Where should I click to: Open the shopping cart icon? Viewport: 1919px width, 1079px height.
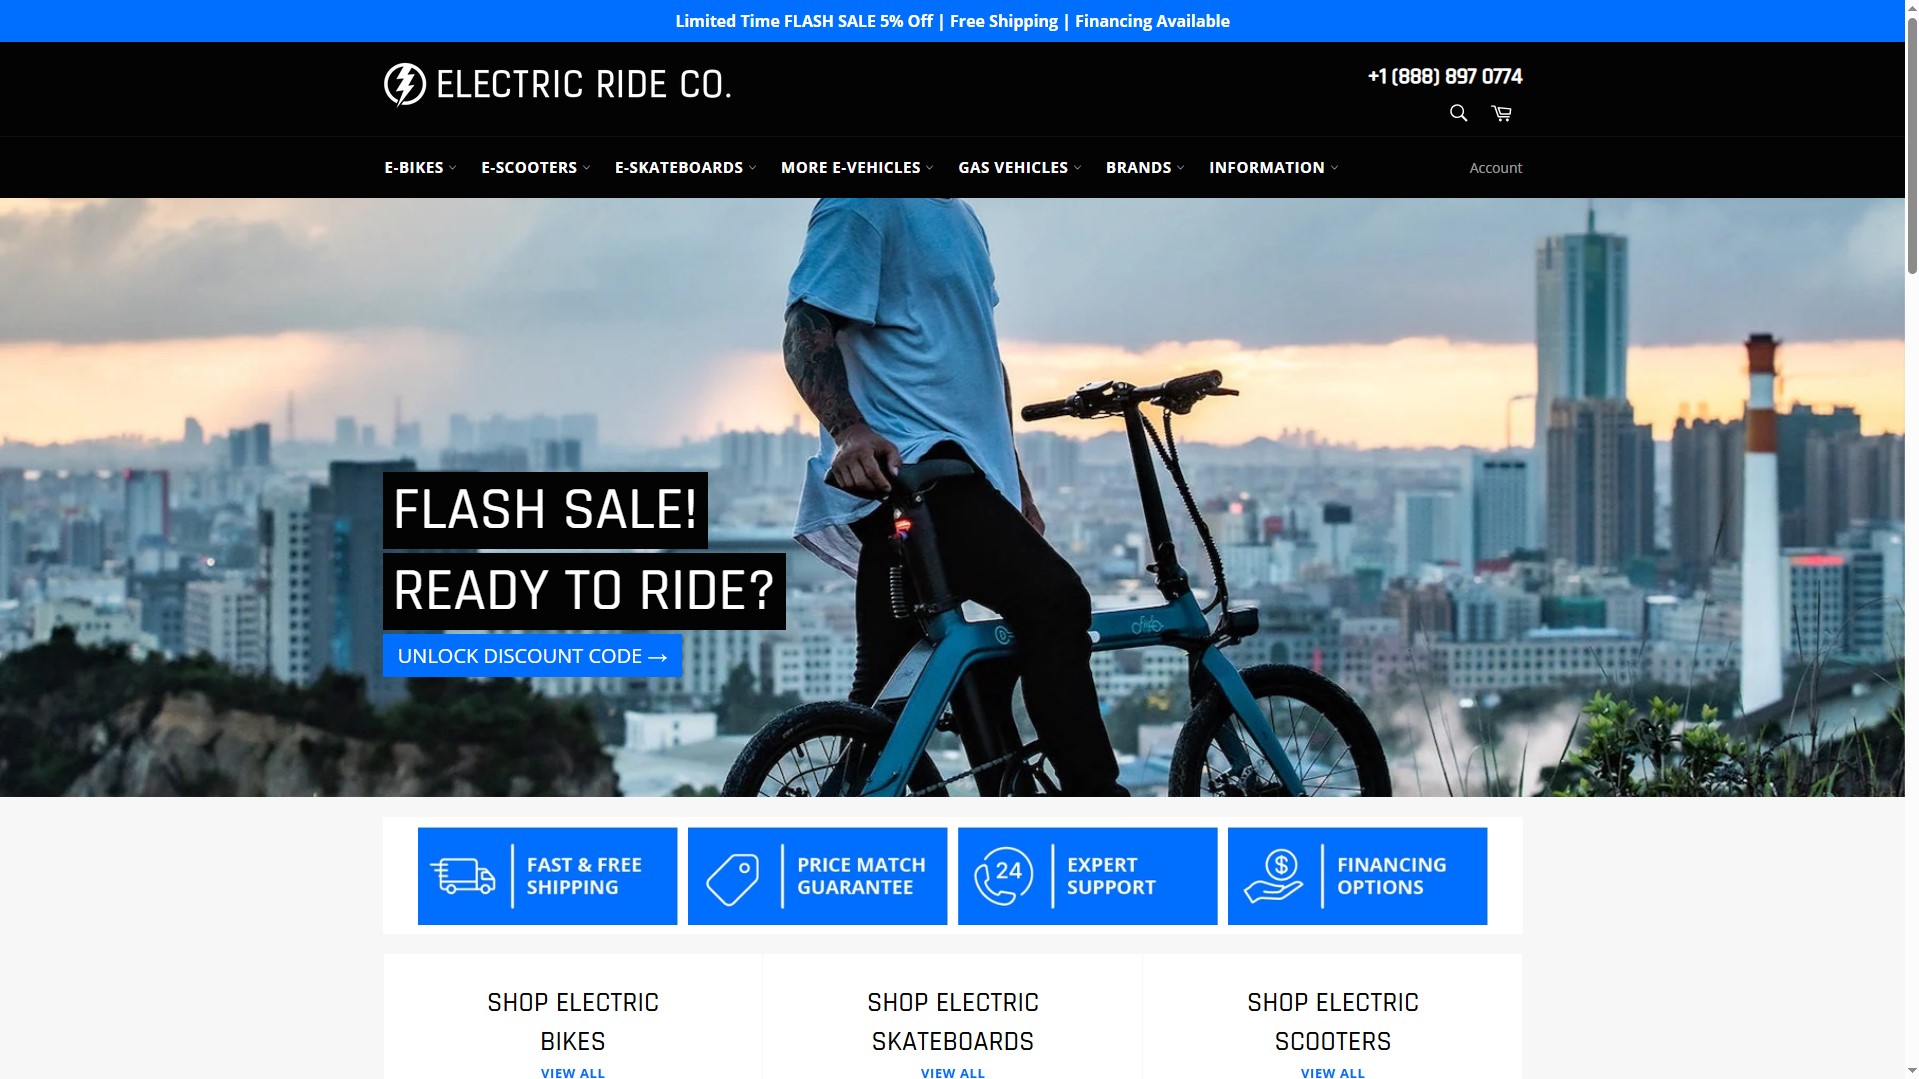point(1501,113)
